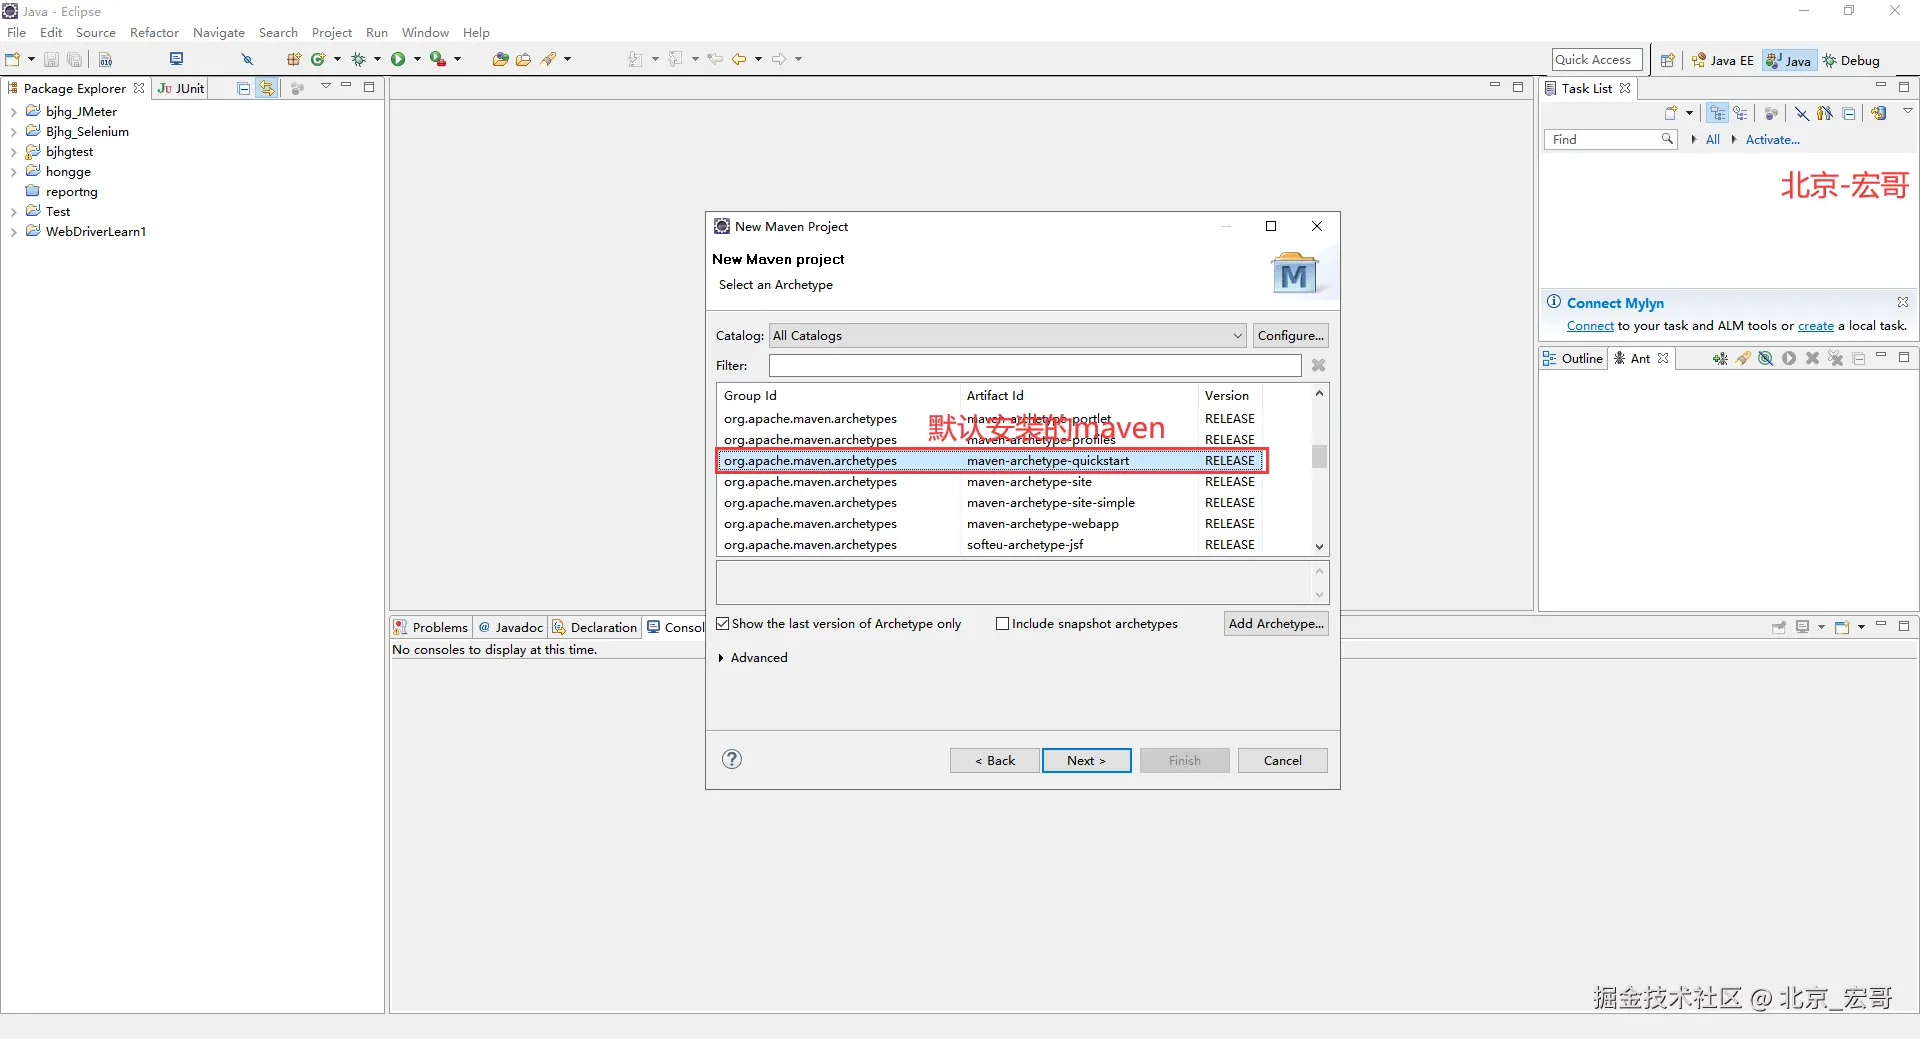The height and width of the screenshot is (1039, 1920).
Task: Select the maven-archetype-webapp row
Action: click(989, 524)
